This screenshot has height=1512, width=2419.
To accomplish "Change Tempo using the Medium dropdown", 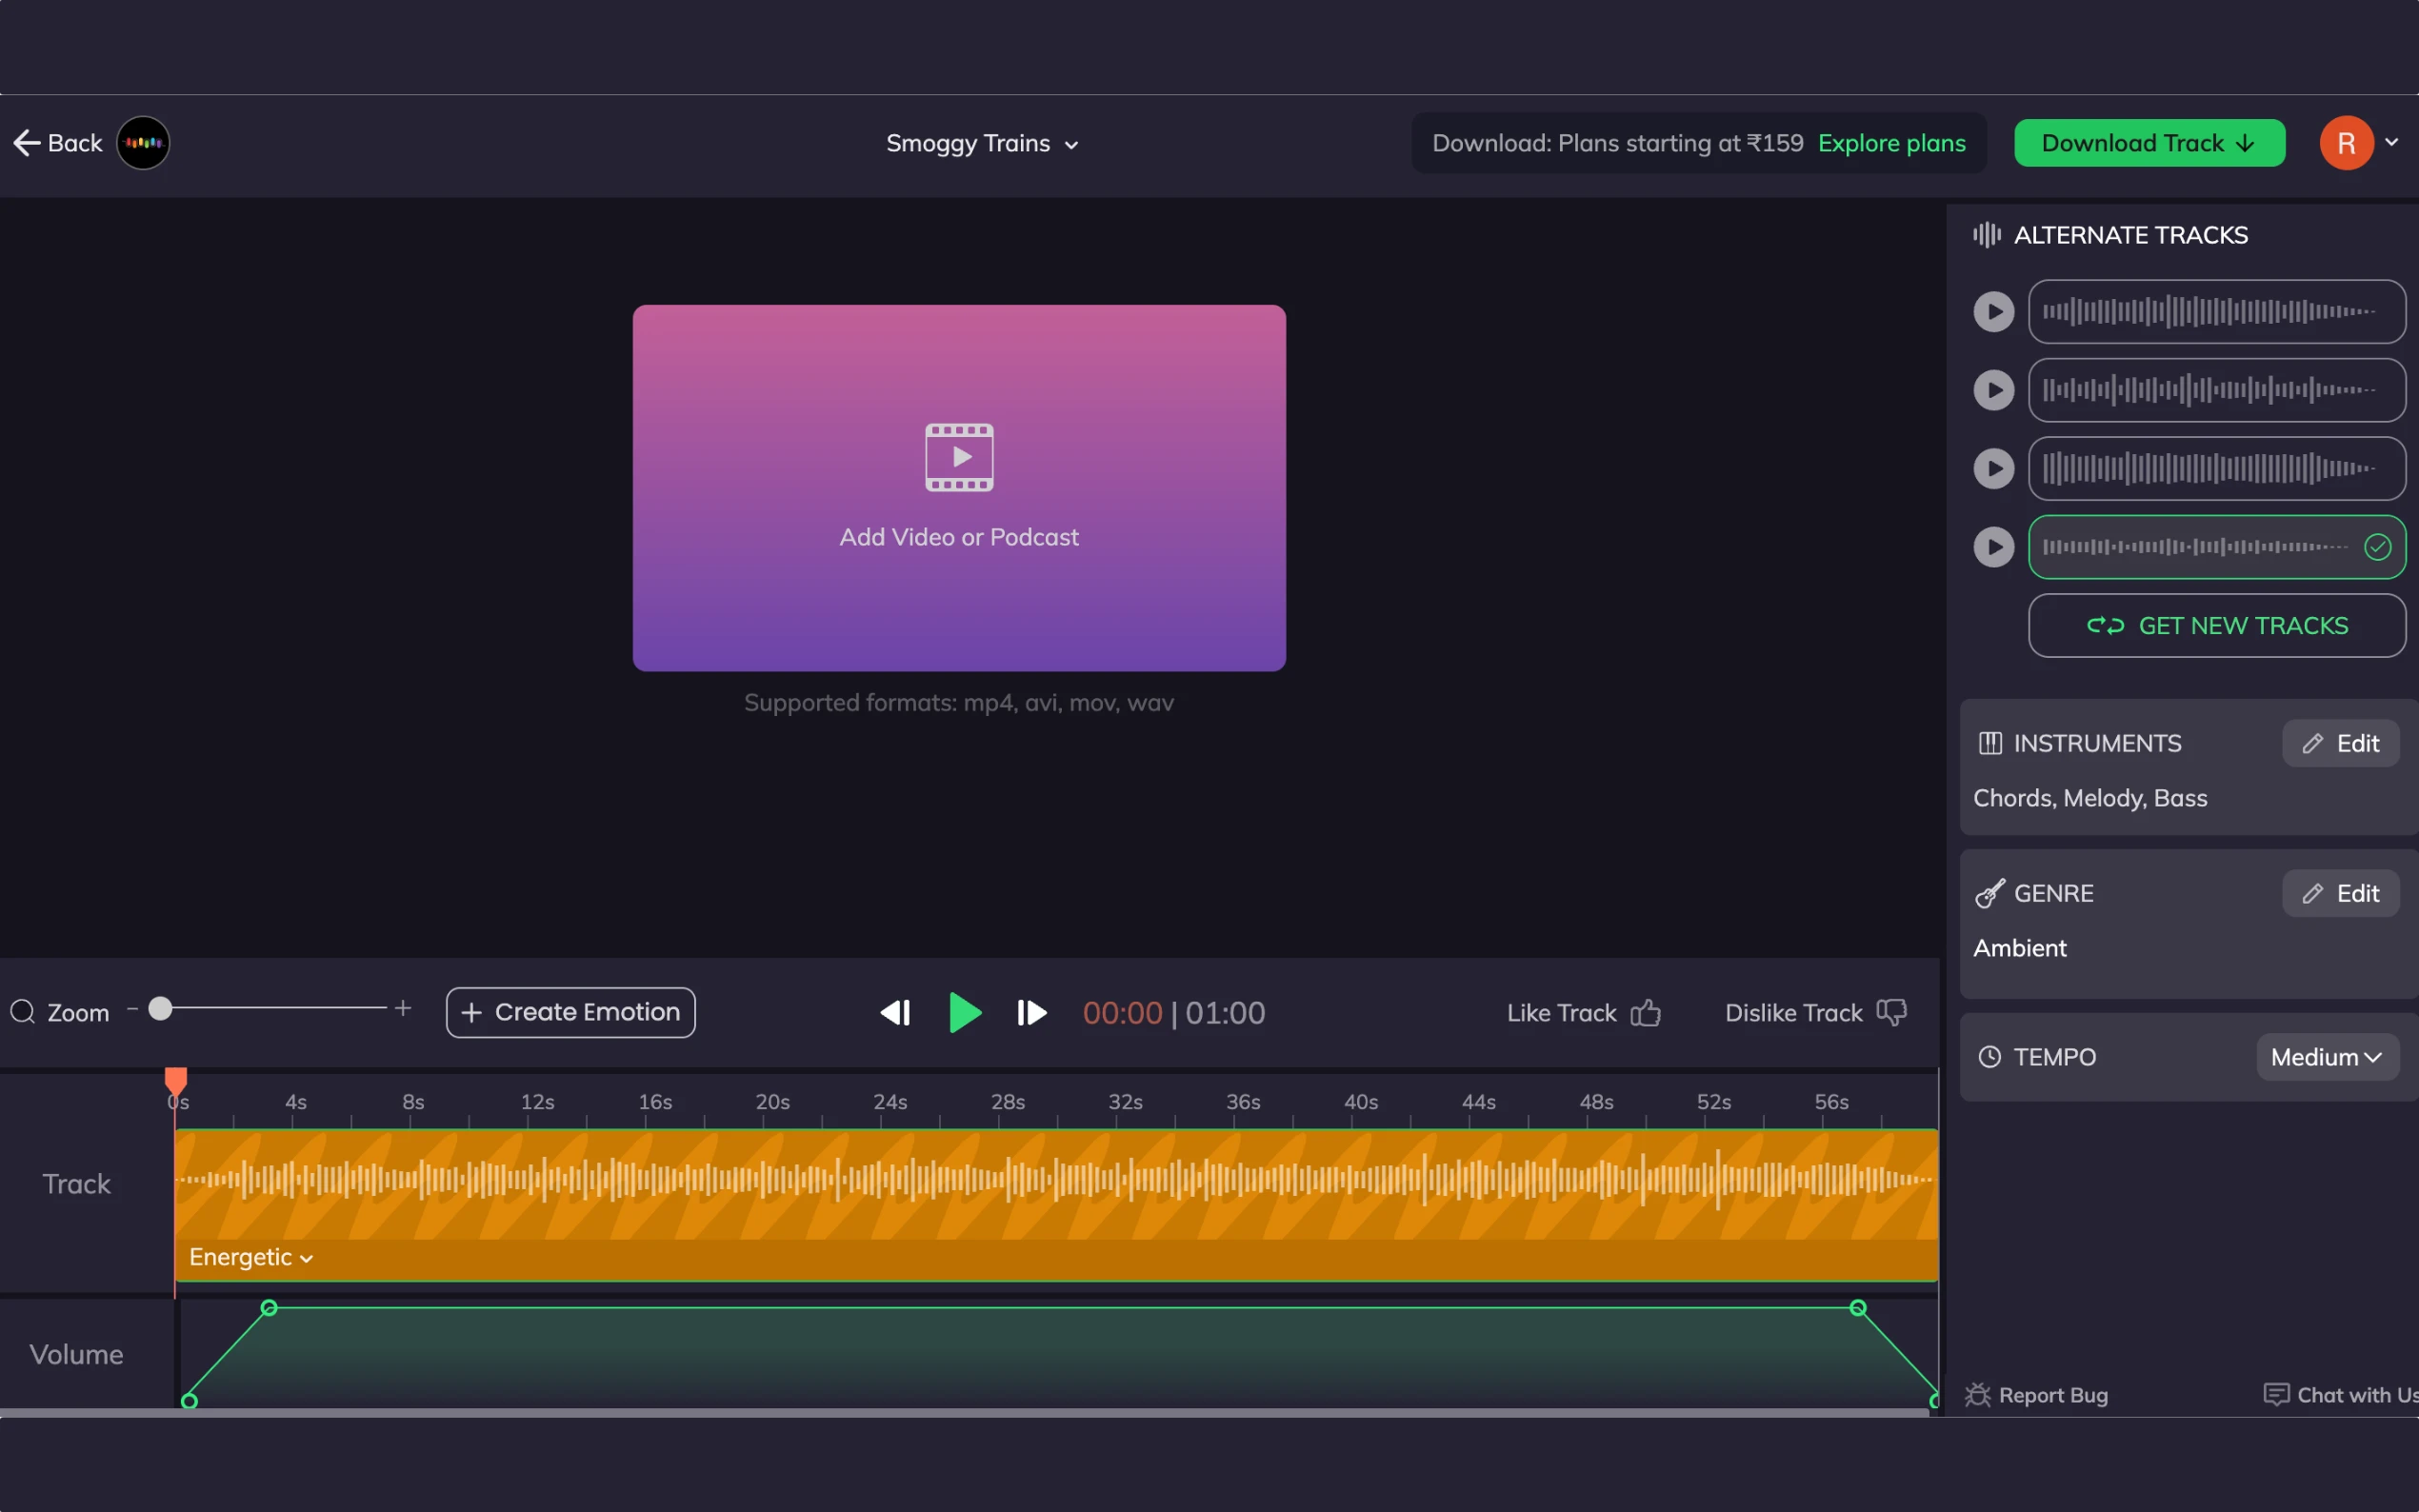I will click(x=2325, y=1057).
